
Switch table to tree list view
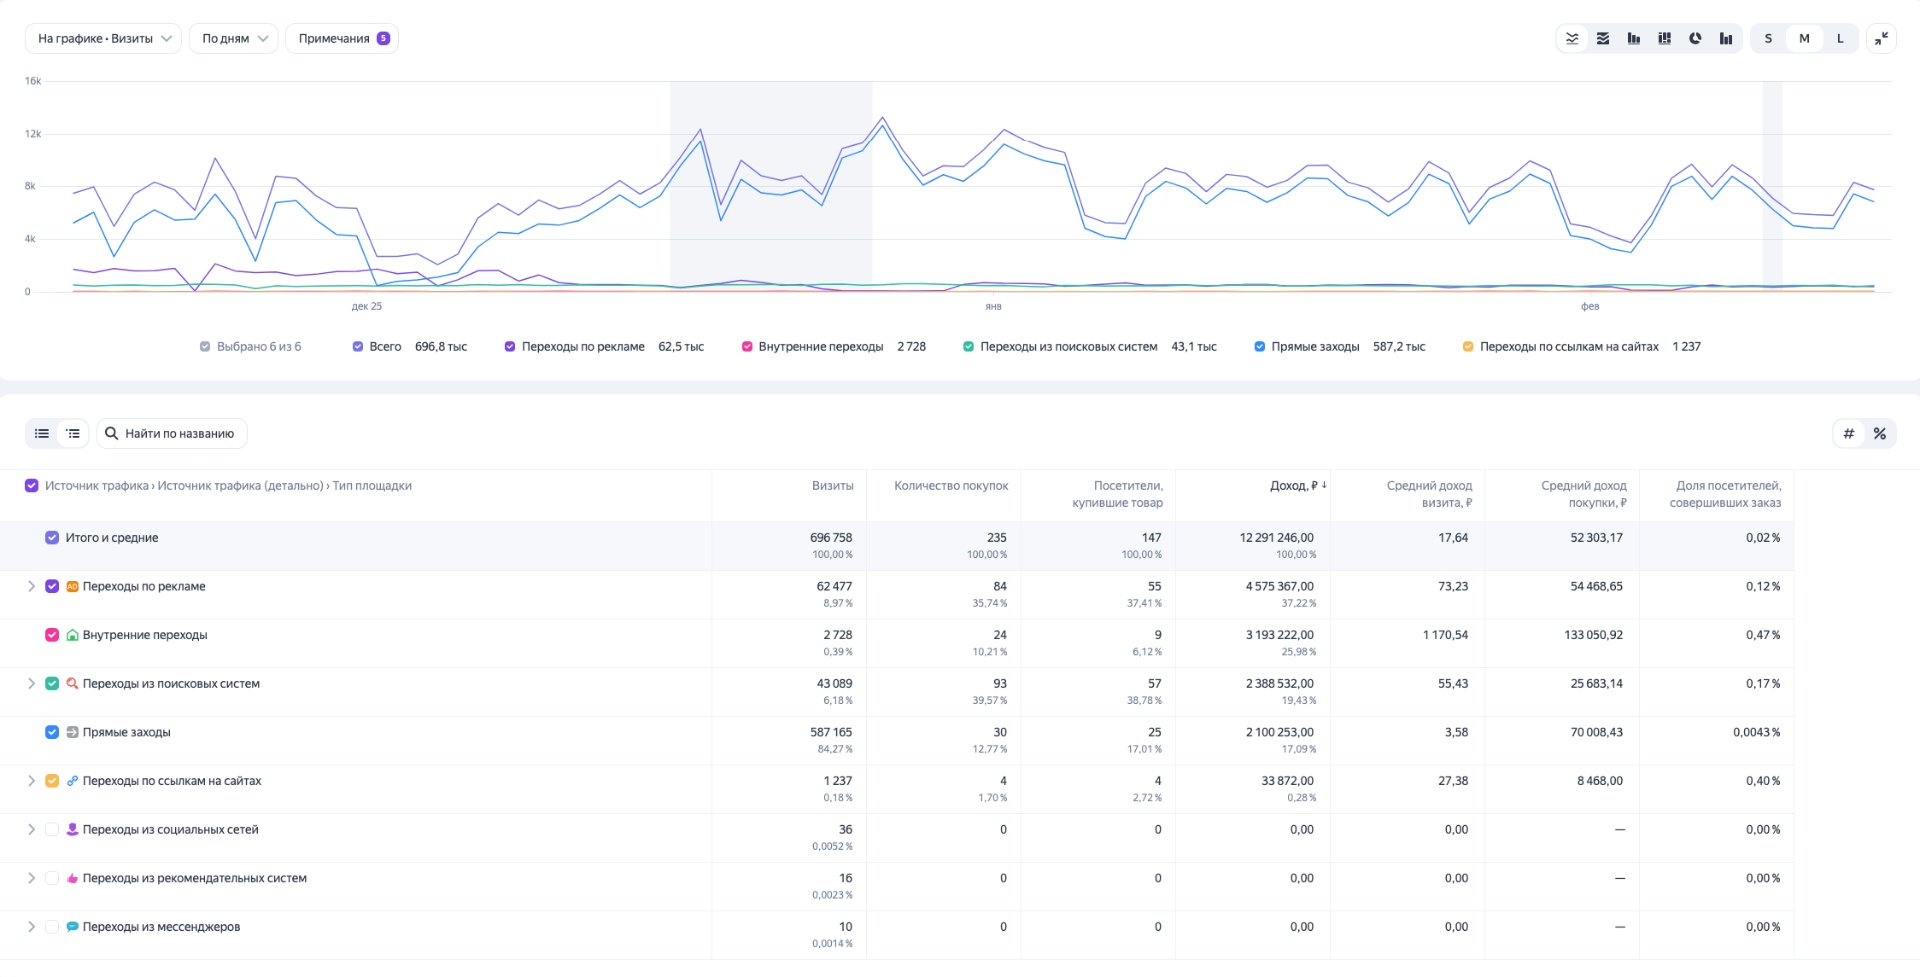click(x=73, y=434)
